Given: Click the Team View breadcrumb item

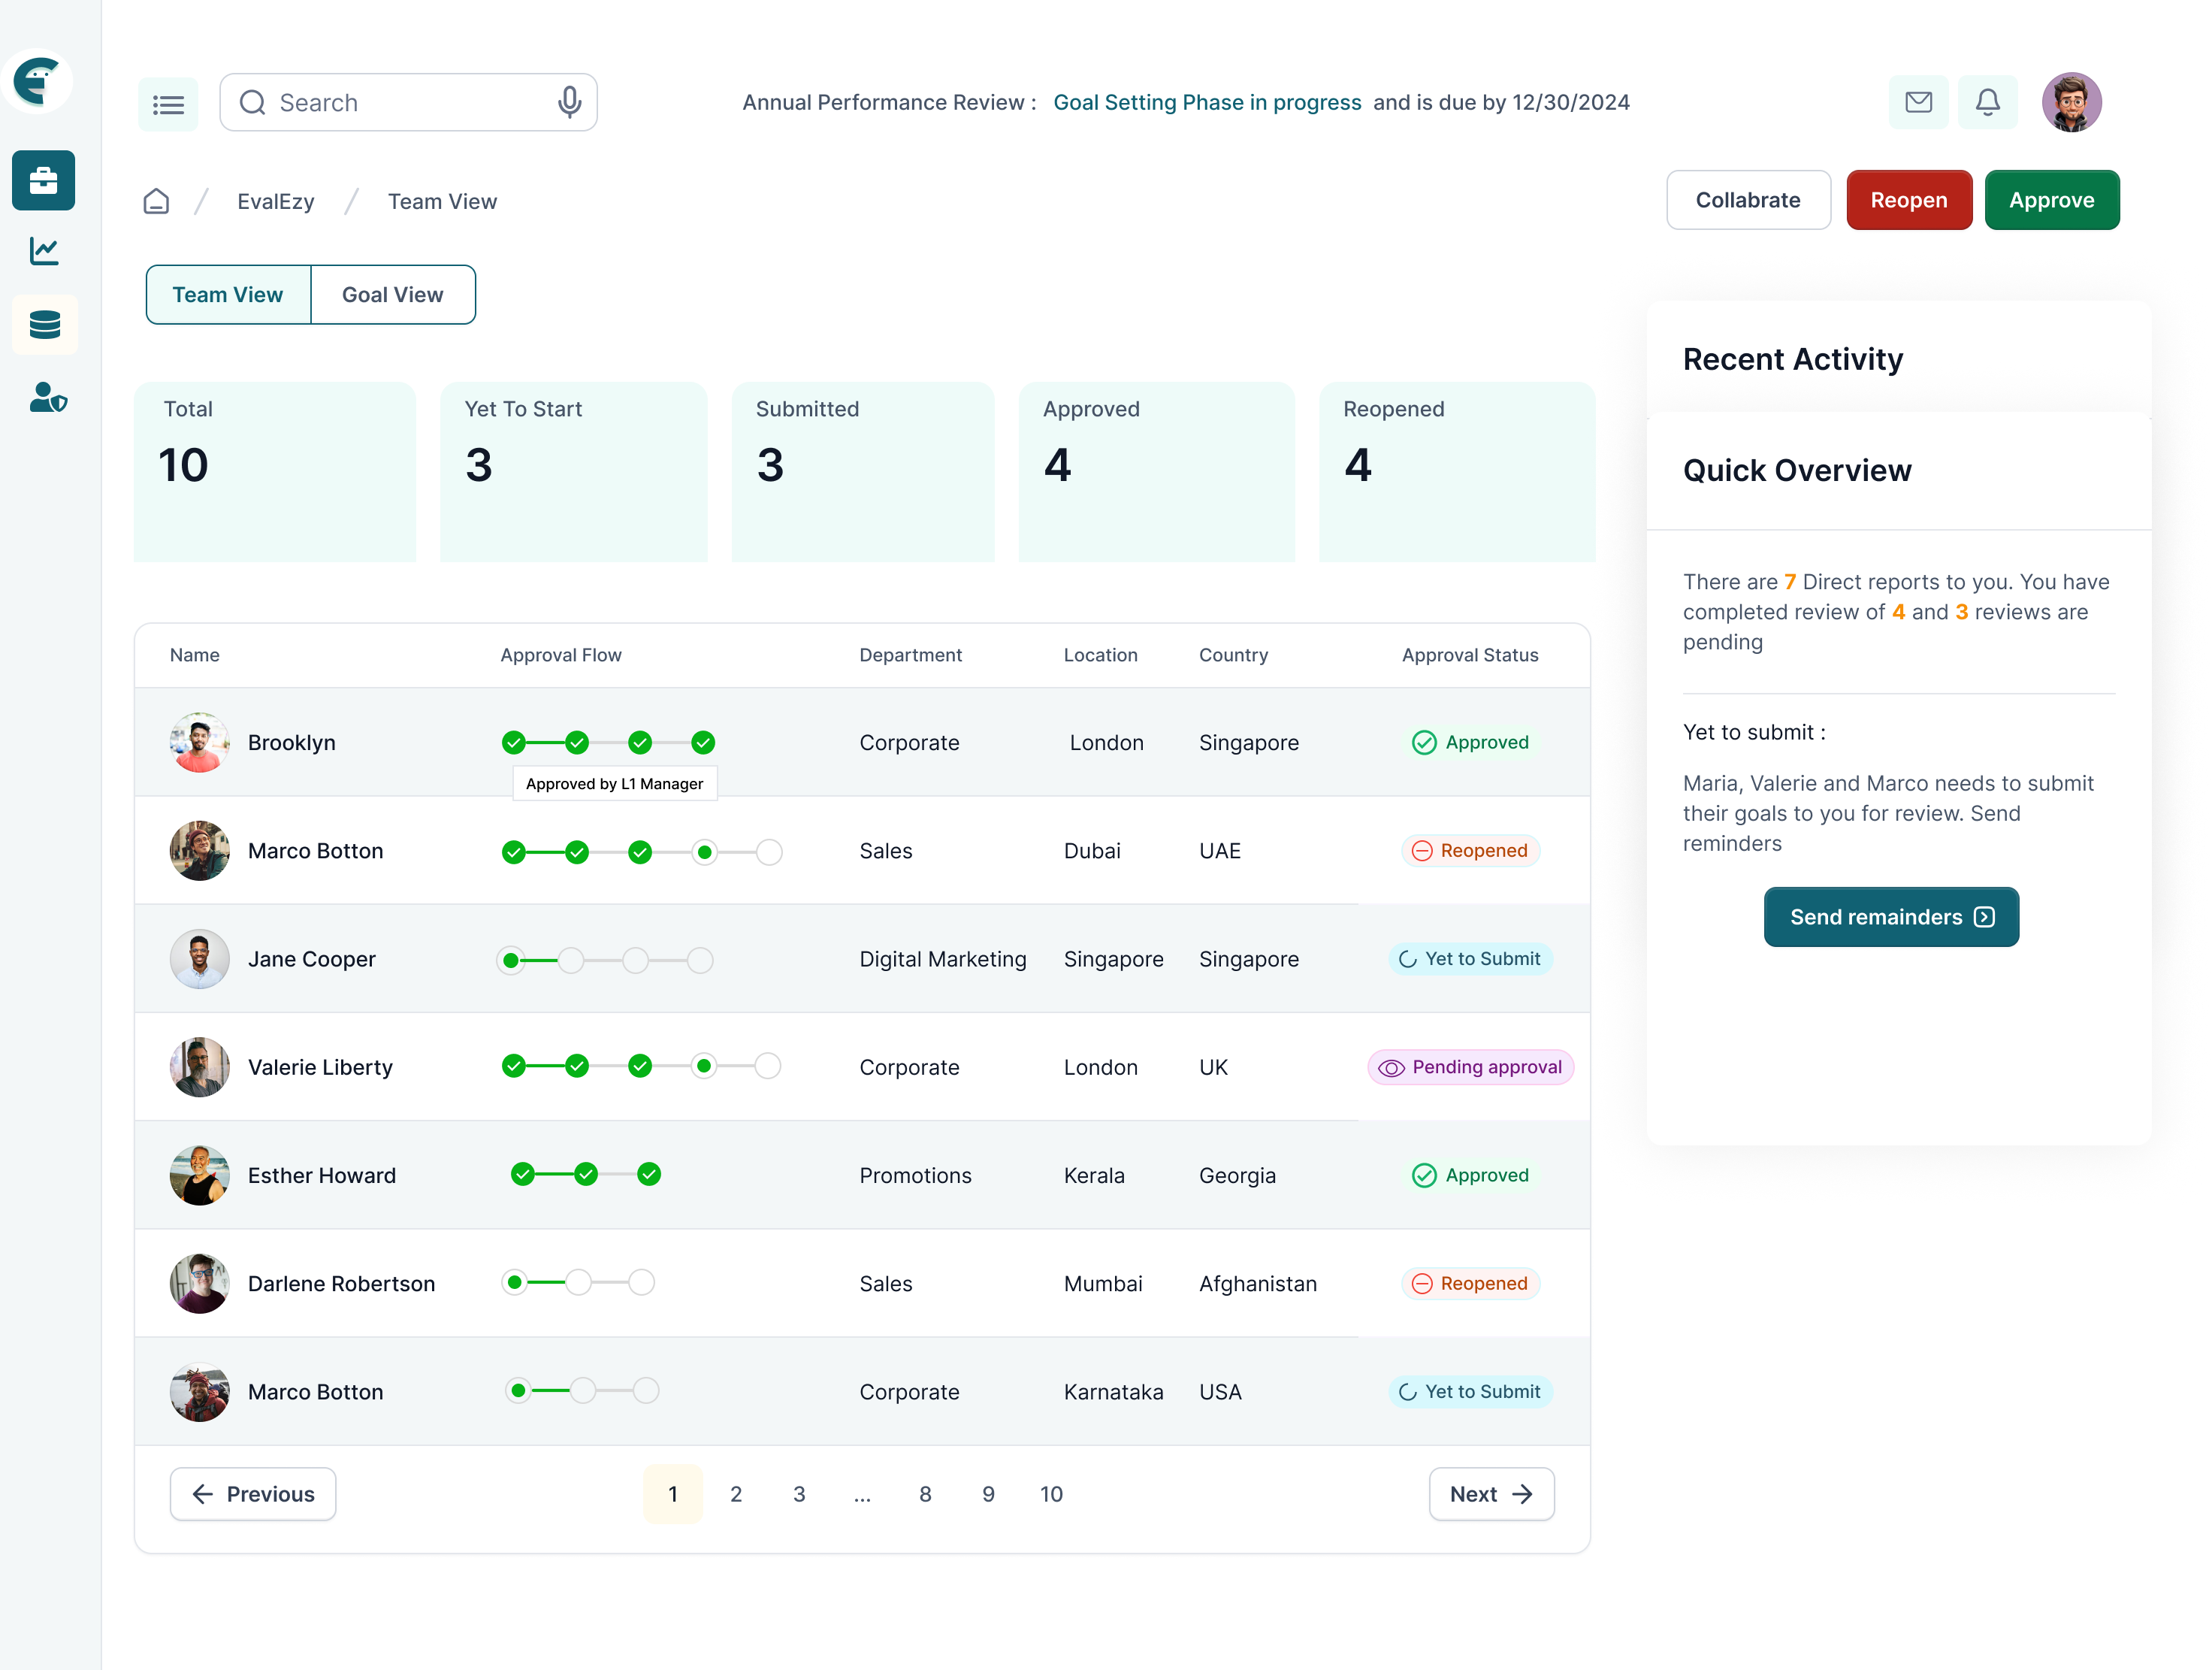Looking at the screenshot, I should (x=442, y=201).
